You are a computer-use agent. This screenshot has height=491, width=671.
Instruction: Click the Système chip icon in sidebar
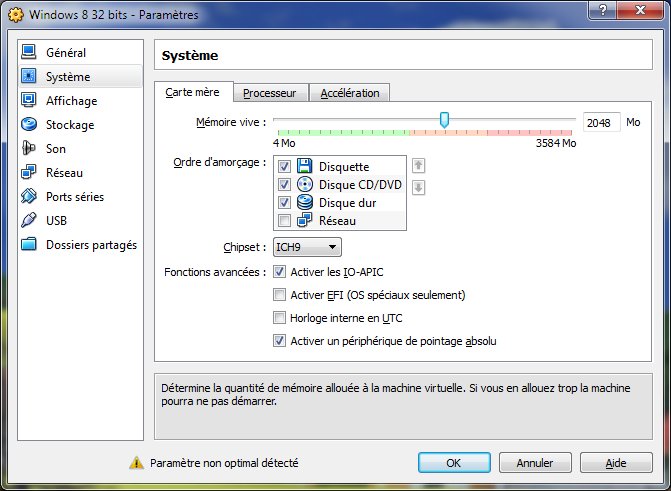[x=29, y=76]
